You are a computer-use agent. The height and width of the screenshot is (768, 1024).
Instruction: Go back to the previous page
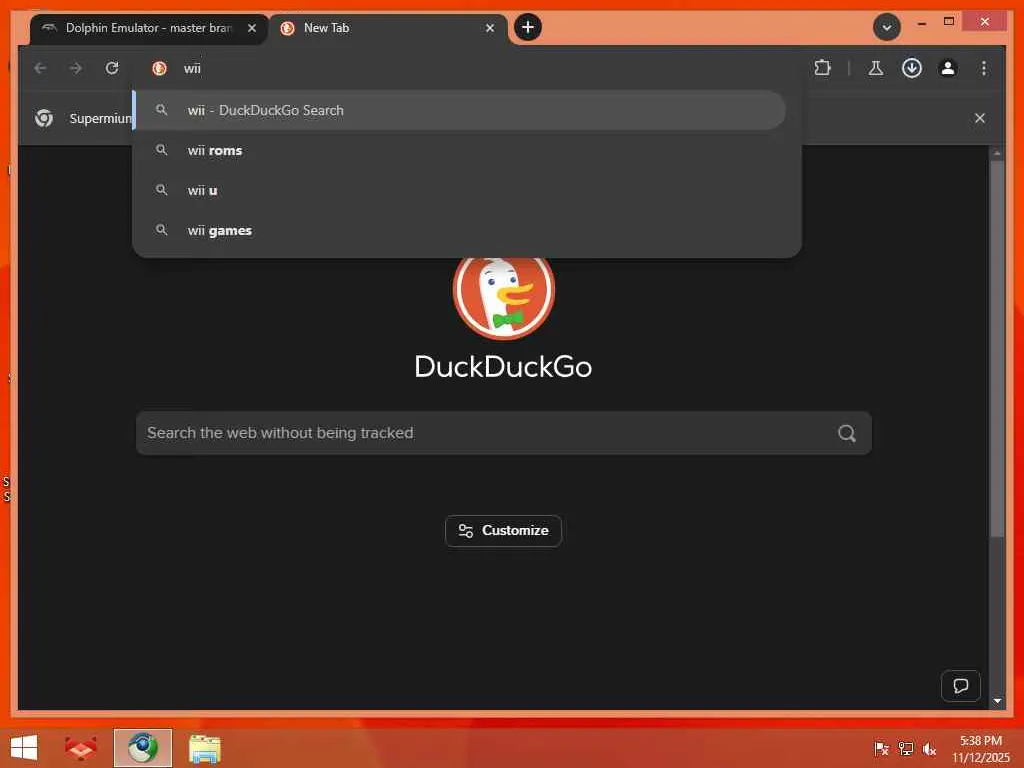[x=40, y=68]
